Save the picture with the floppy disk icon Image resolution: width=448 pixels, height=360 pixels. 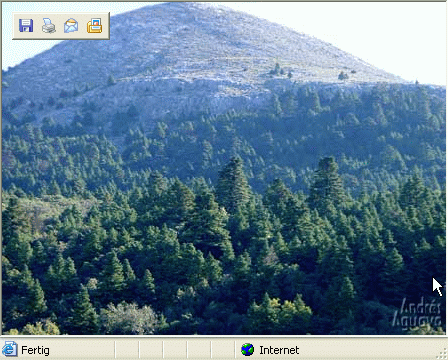tap(26, 26)
